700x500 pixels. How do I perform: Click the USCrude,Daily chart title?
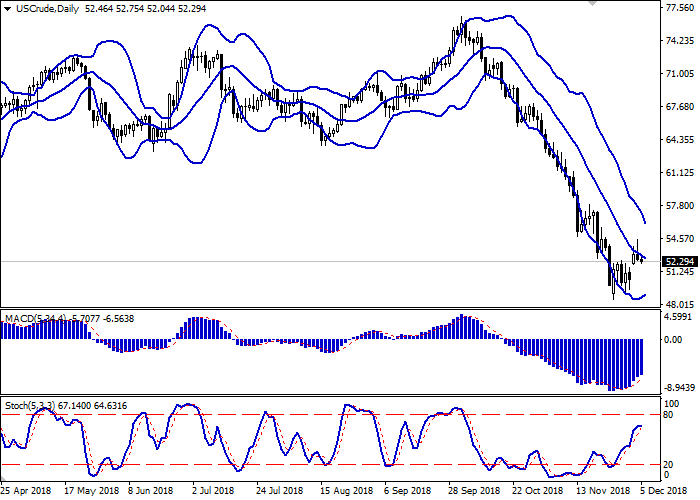coord(47,8)
